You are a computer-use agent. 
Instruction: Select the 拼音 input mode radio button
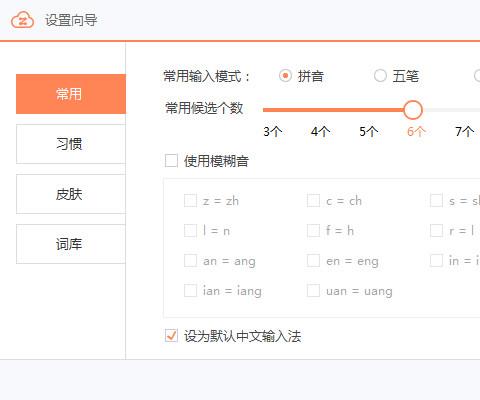(285, 76)
